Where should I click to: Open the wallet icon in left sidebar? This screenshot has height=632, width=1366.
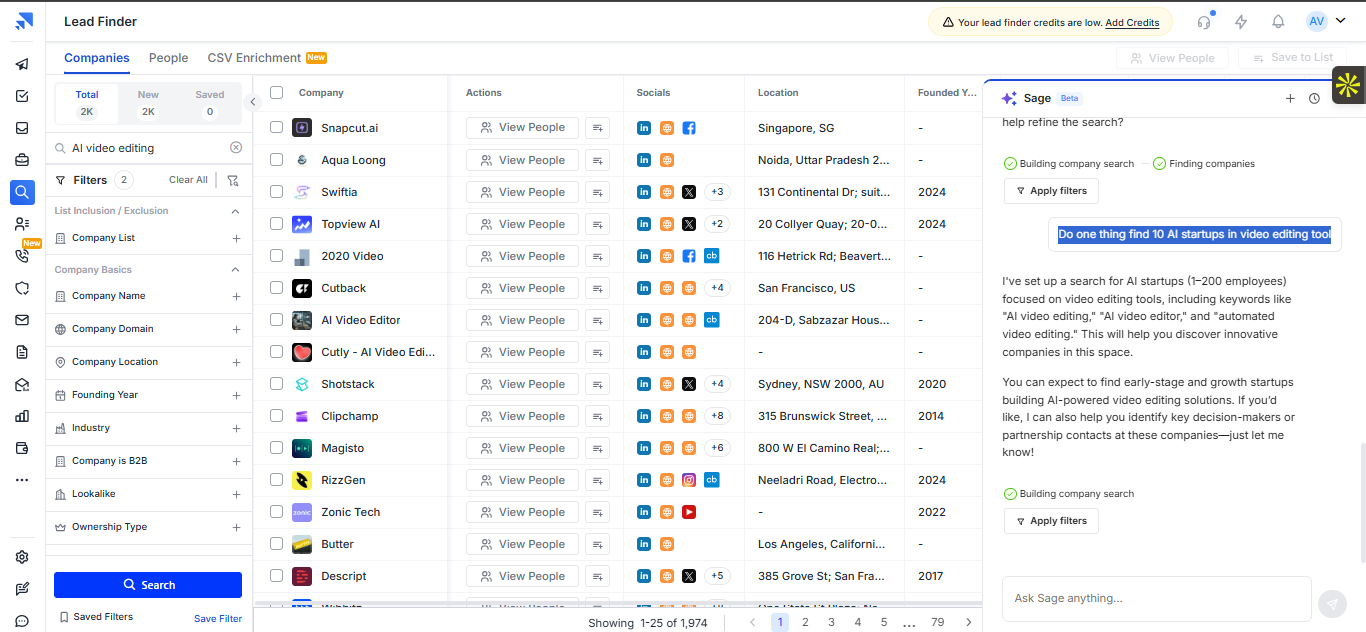[22, 448]
